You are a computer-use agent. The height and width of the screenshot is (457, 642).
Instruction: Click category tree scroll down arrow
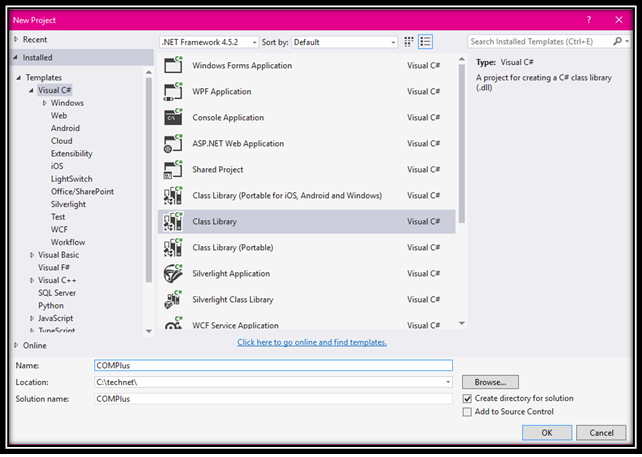coord(149,331)
